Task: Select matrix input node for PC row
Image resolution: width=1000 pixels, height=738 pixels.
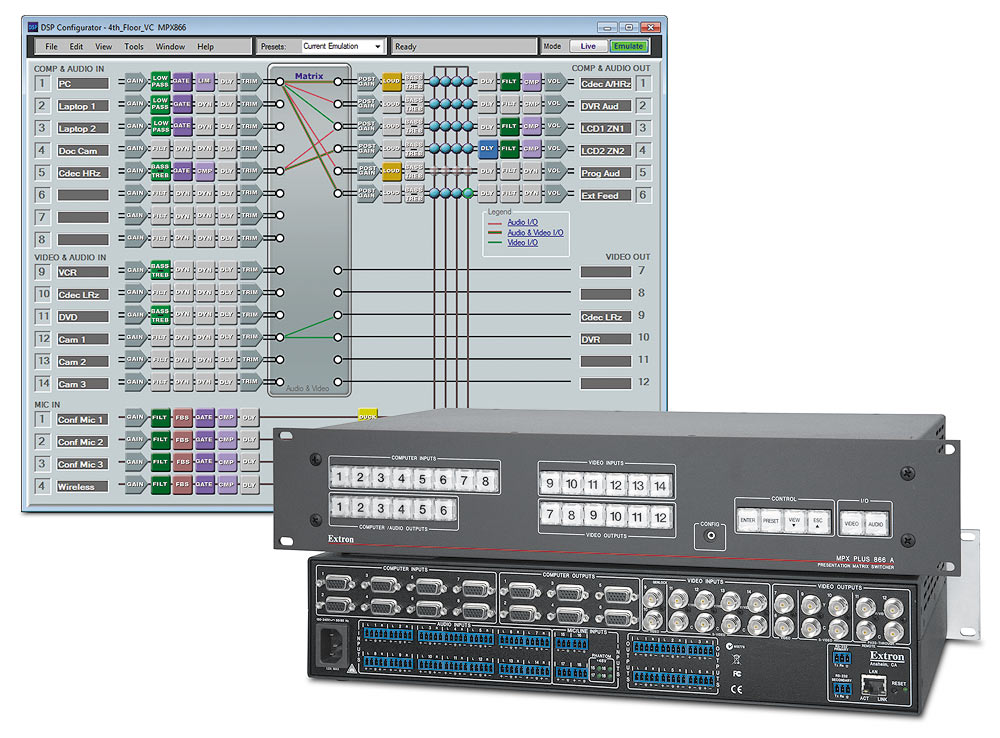Action: coord(280,82)
